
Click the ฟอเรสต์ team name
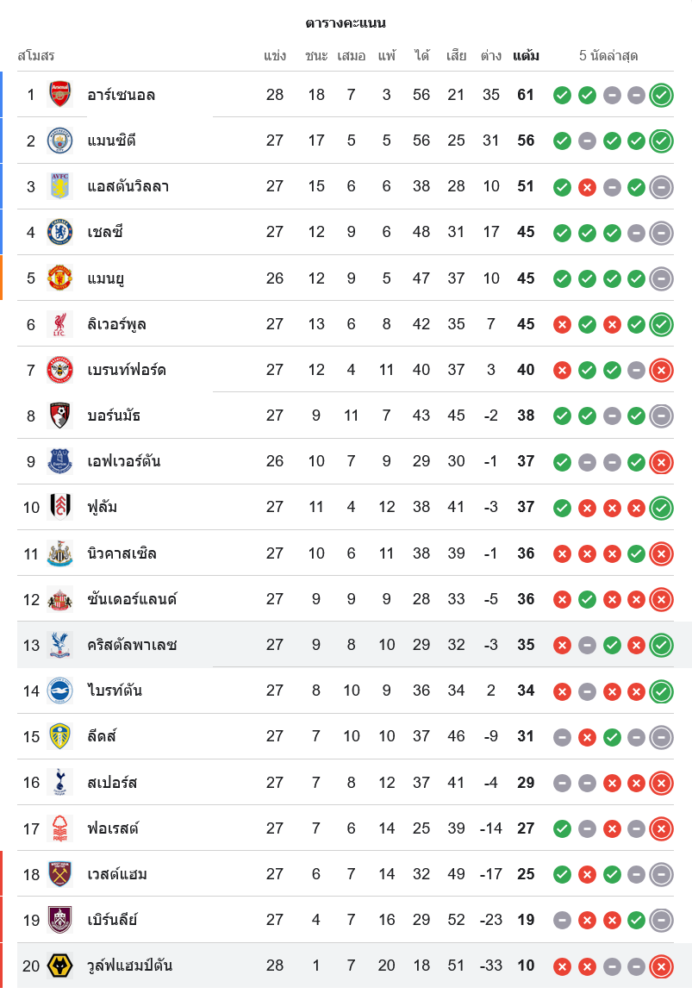[x=113, y=828]
